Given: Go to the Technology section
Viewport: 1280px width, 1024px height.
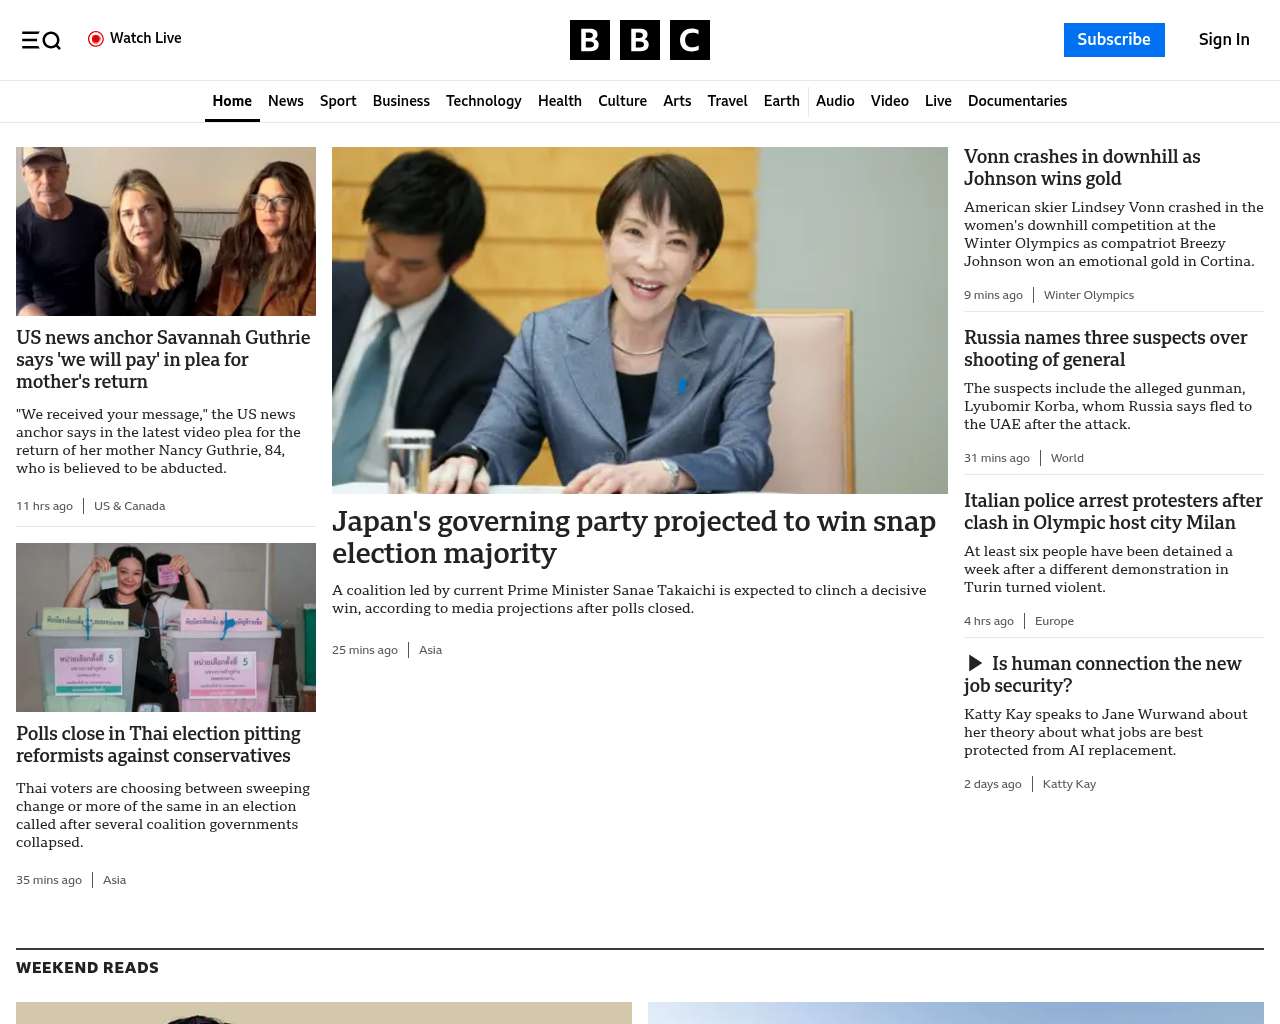Looking at the screenshot, I should tap(483, 101).
